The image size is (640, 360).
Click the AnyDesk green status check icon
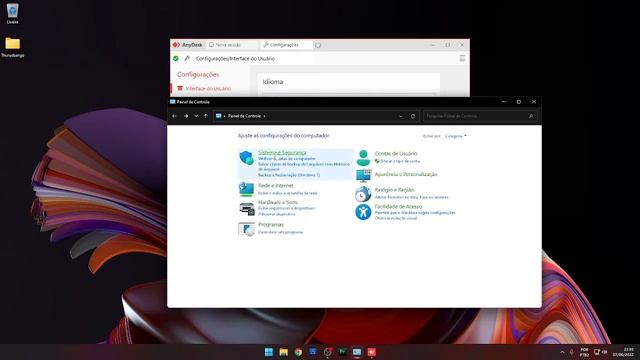point(176,59)
